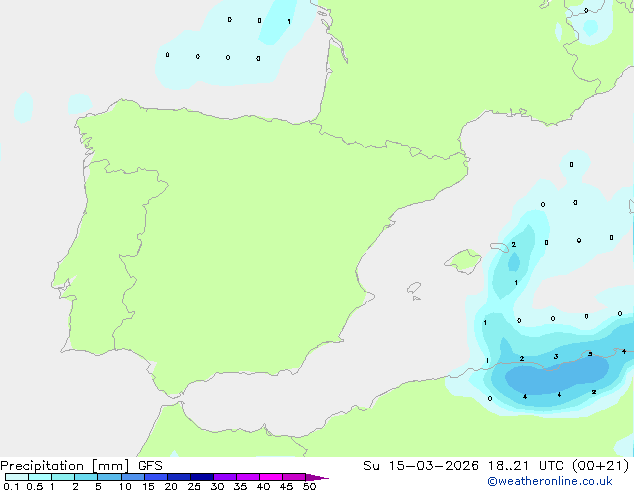The width and height of the screenshot is (634, 490).
Task: Click the 10–15 mm blue legend swatch
Action: (133, 477)
